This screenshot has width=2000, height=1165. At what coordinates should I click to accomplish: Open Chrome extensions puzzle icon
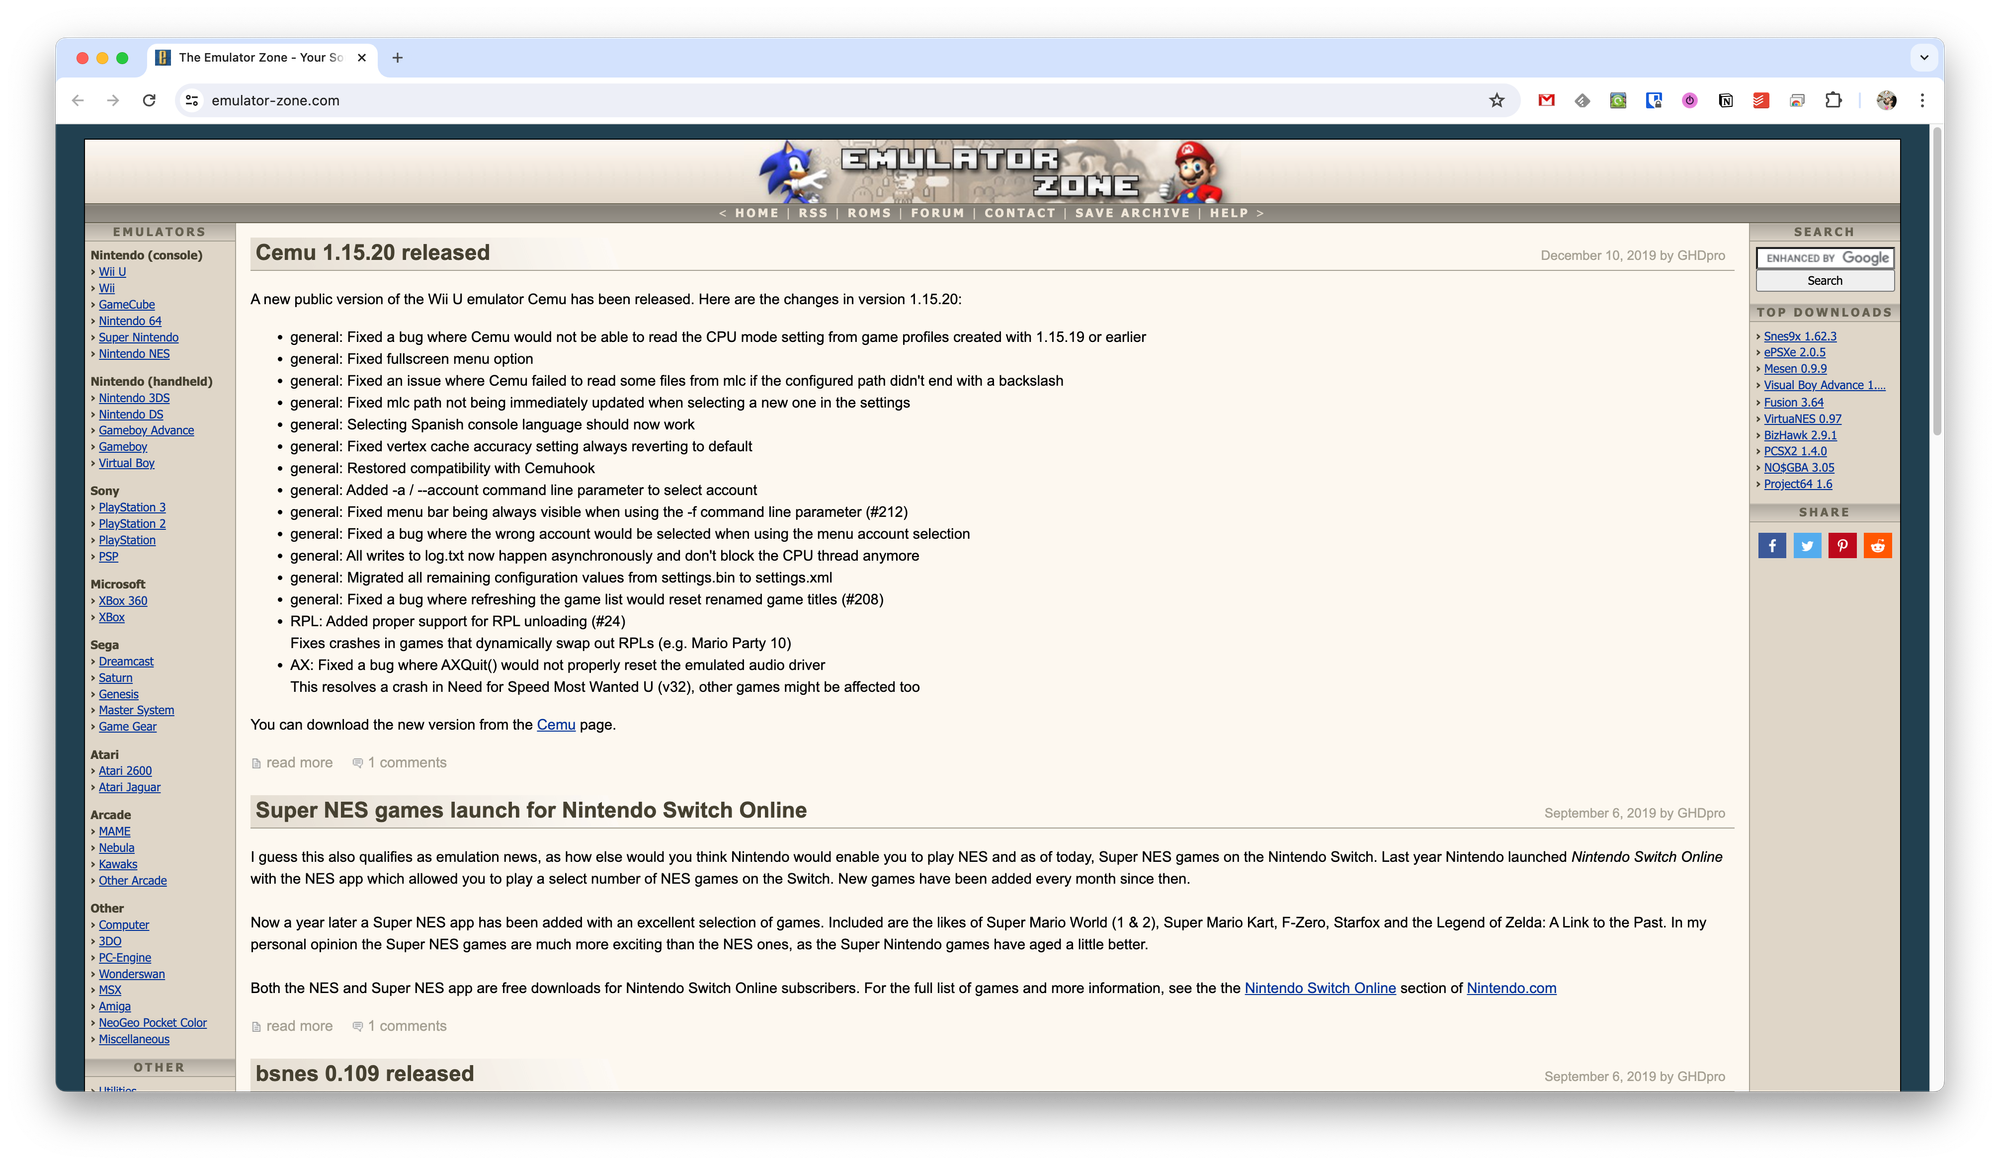pos(1833,100)
